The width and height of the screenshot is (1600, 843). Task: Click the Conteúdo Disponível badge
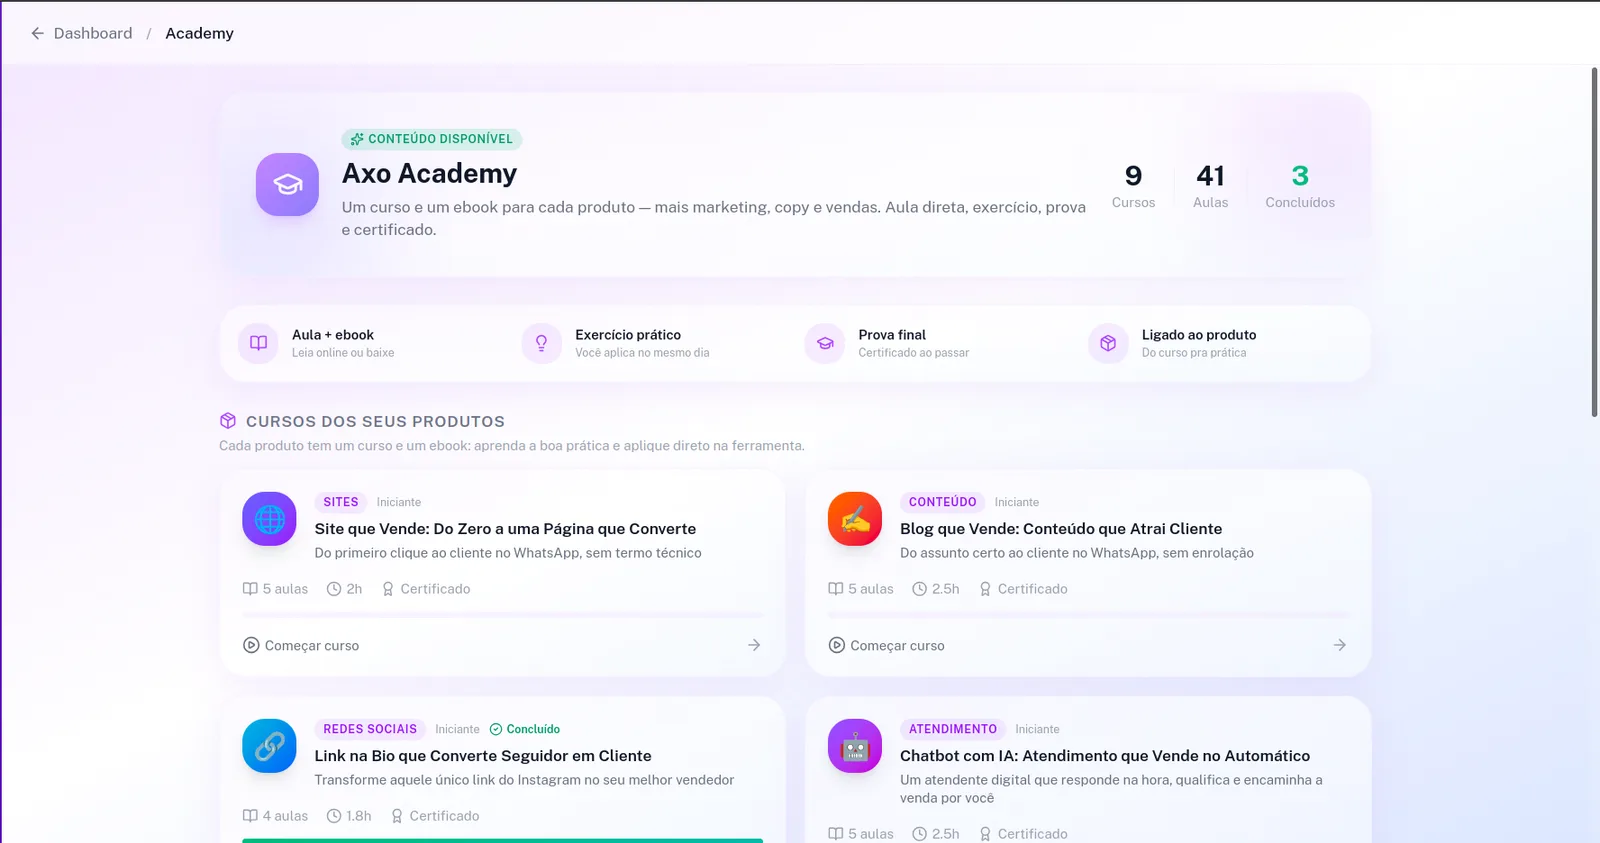(432, 139)
